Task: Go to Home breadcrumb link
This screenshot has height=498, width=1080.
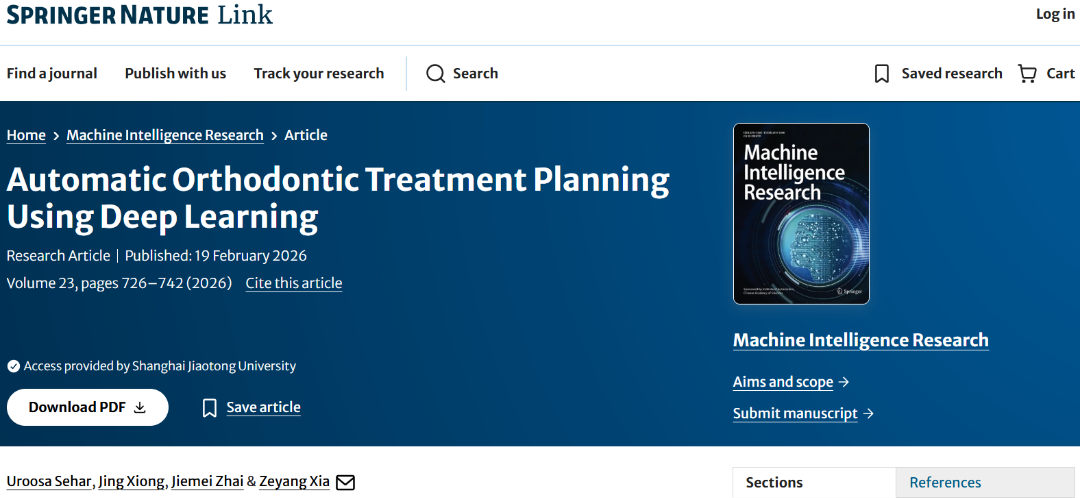Action: pos(26,135)
